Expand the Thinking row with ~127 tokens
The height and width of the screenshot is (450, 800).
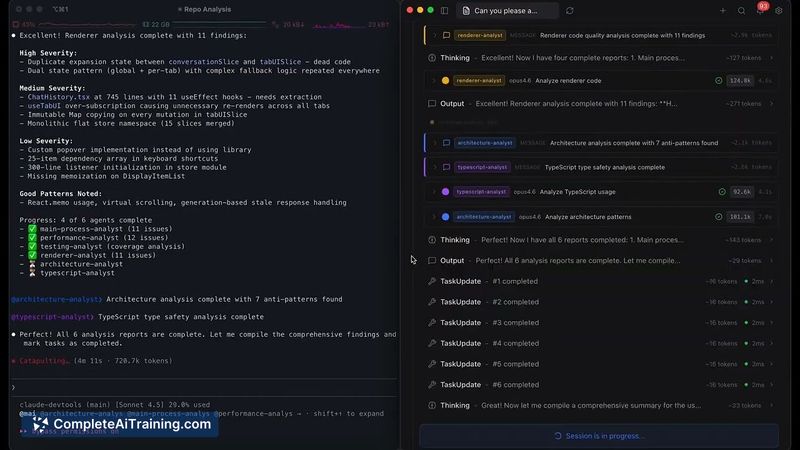pos(771,58)
